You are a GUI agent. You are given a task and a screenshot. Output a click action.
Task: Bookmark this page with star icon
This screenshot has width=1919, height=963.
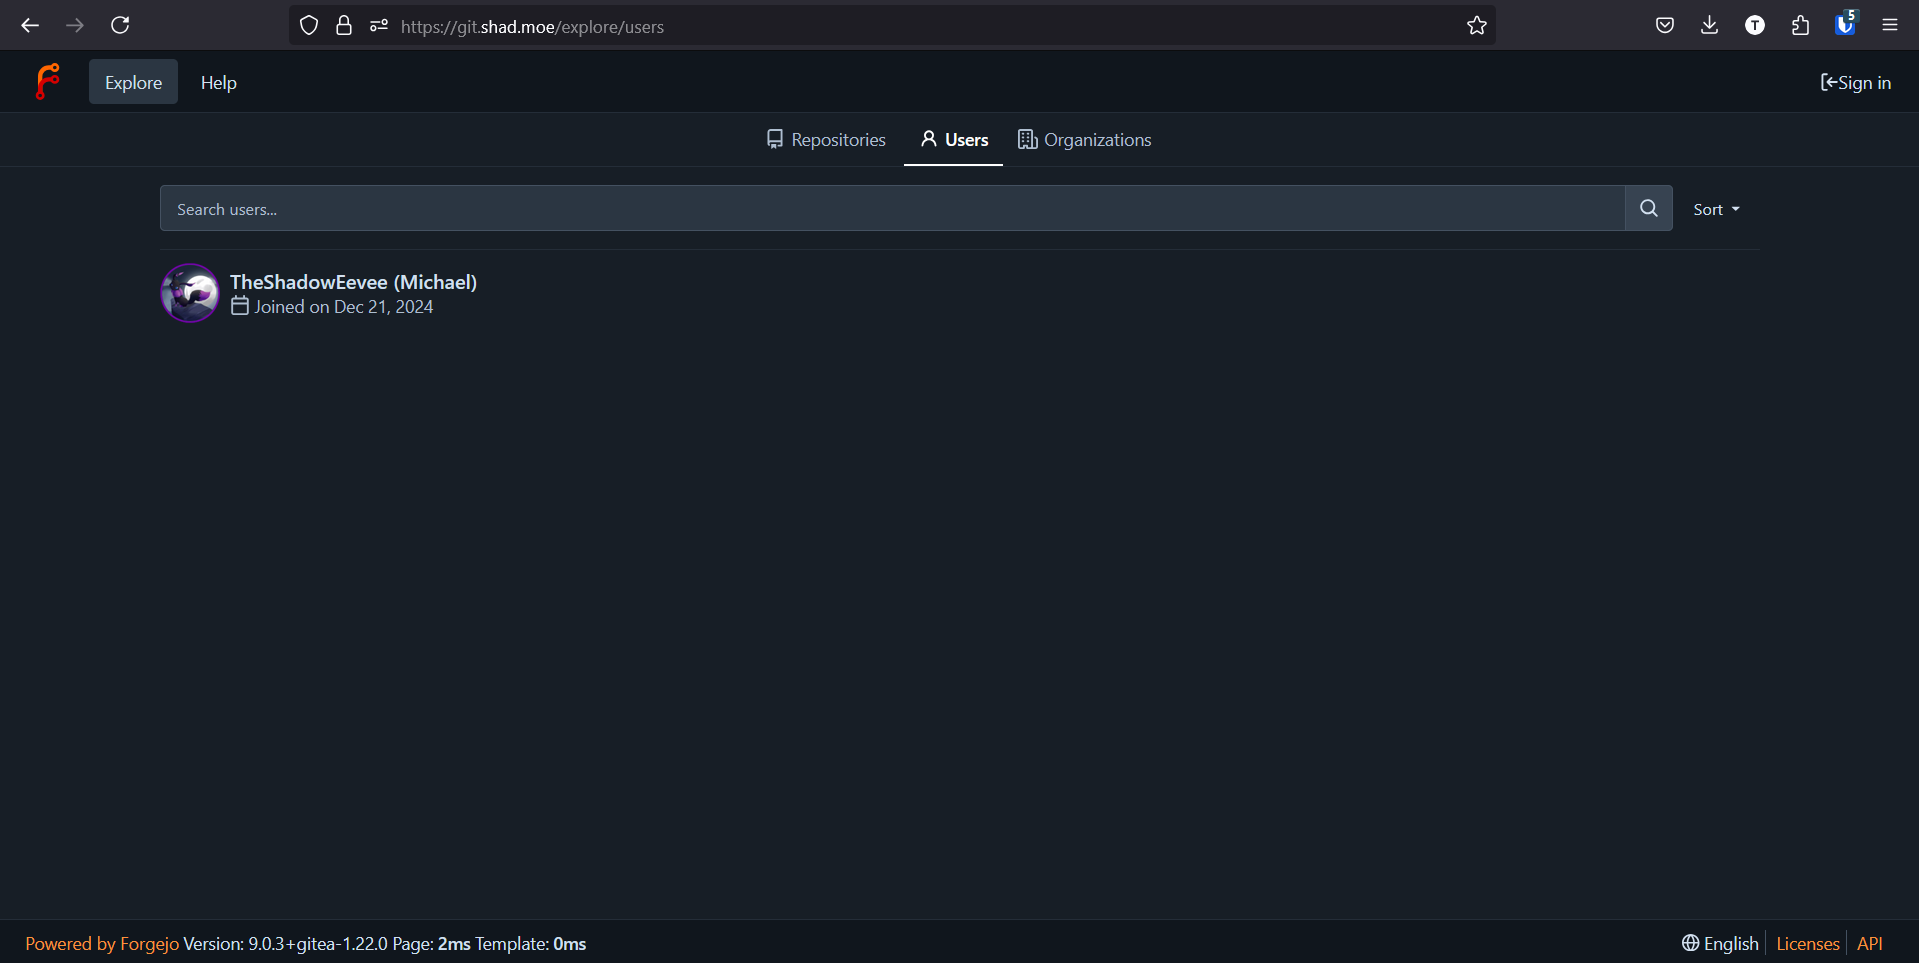click(1476, 26)
